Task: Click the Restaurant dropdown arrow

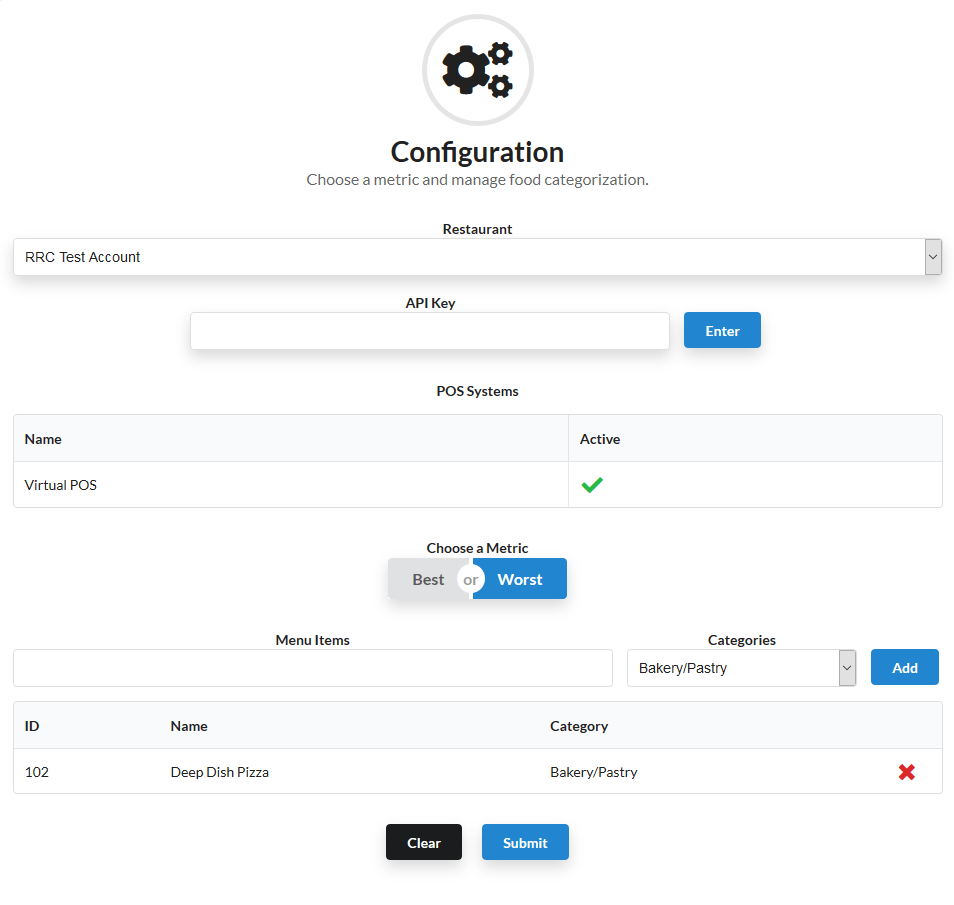Action: [x=933, y=257]
